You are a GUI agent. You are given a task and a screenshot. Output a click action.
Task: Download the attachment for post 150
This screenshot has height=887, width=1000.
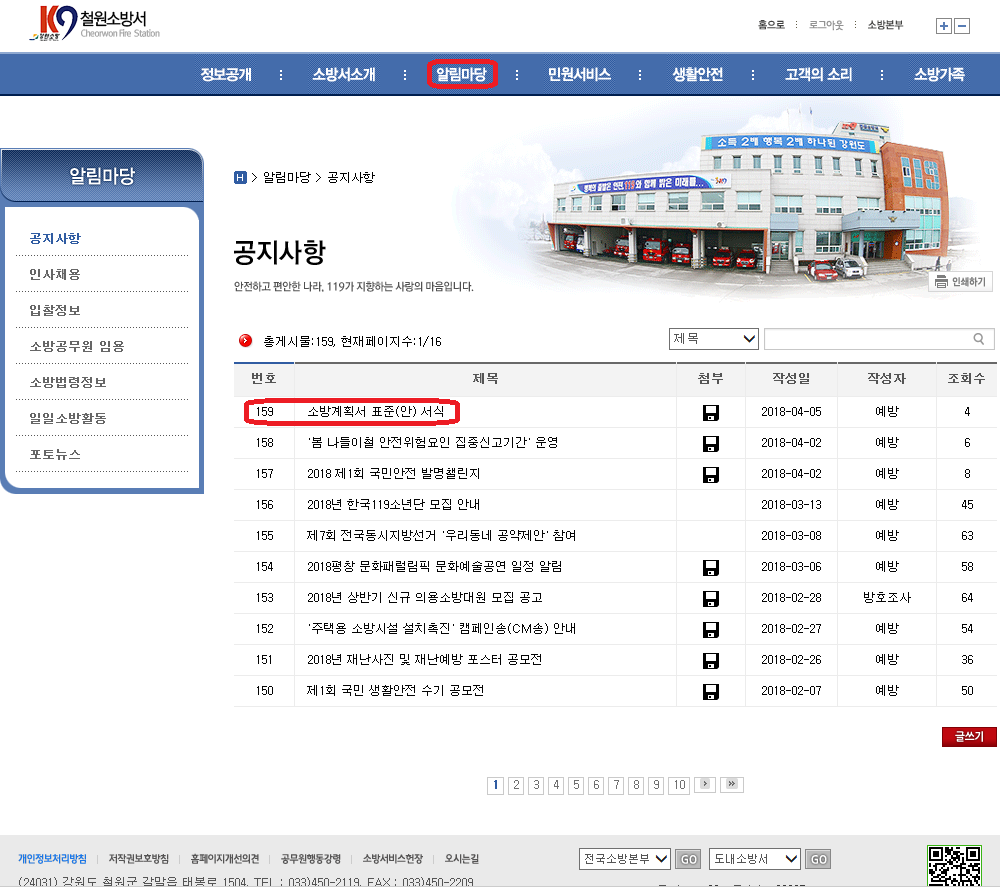tap(710, 691)
